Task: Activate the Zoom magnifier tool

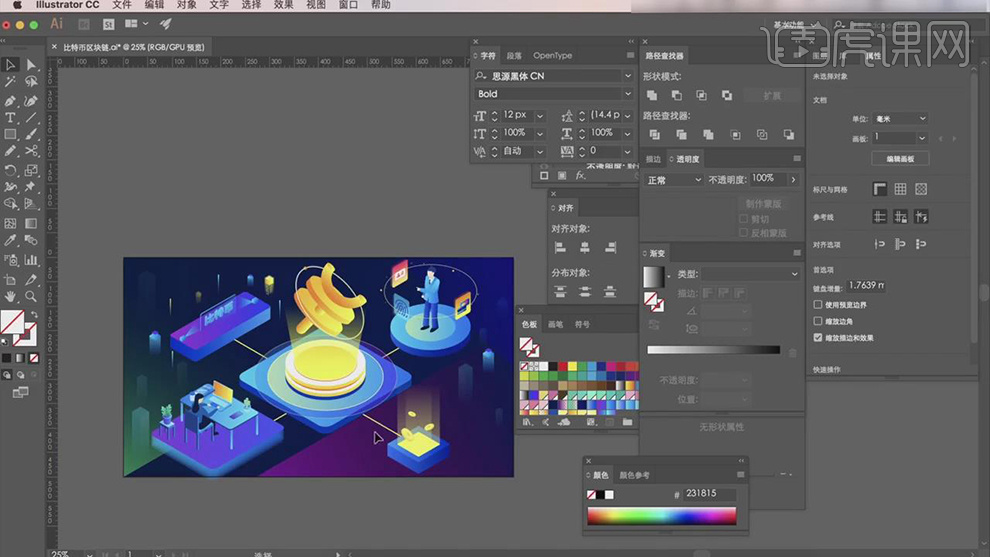Action: tap(31, 297)
